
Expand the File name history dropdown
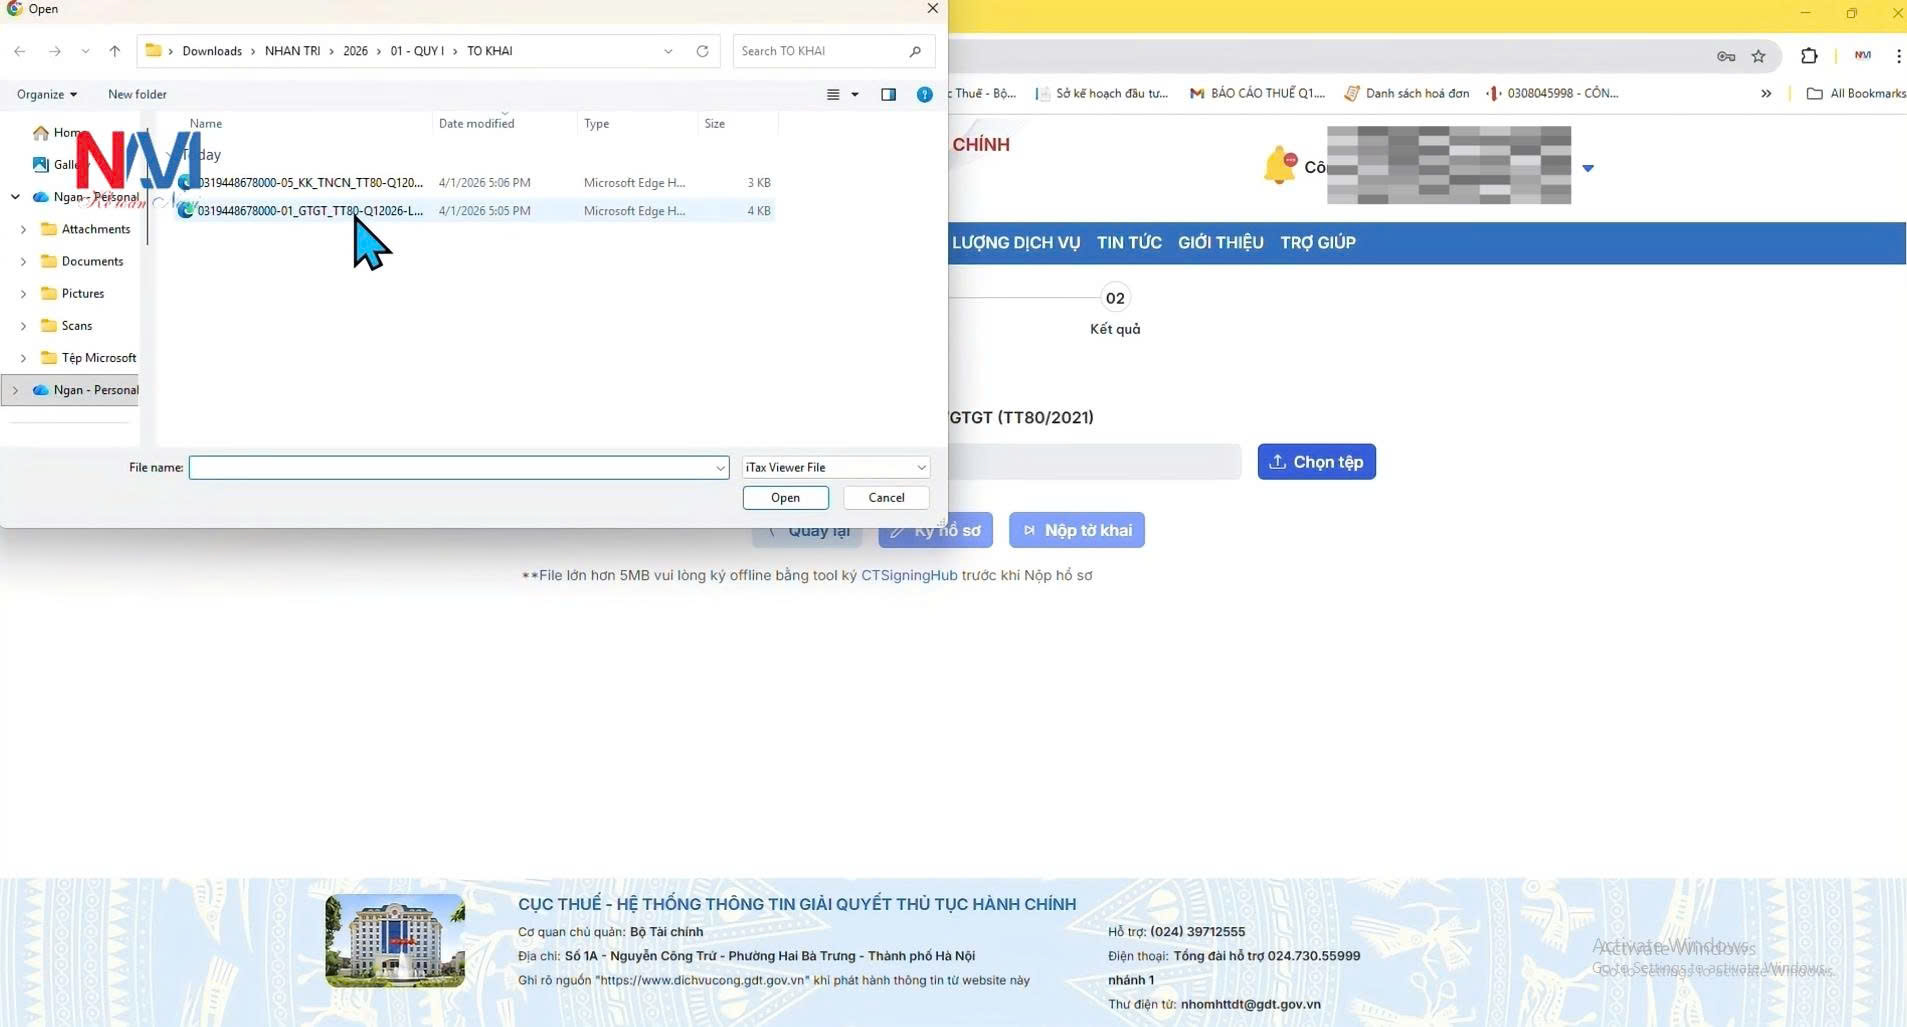719,468
